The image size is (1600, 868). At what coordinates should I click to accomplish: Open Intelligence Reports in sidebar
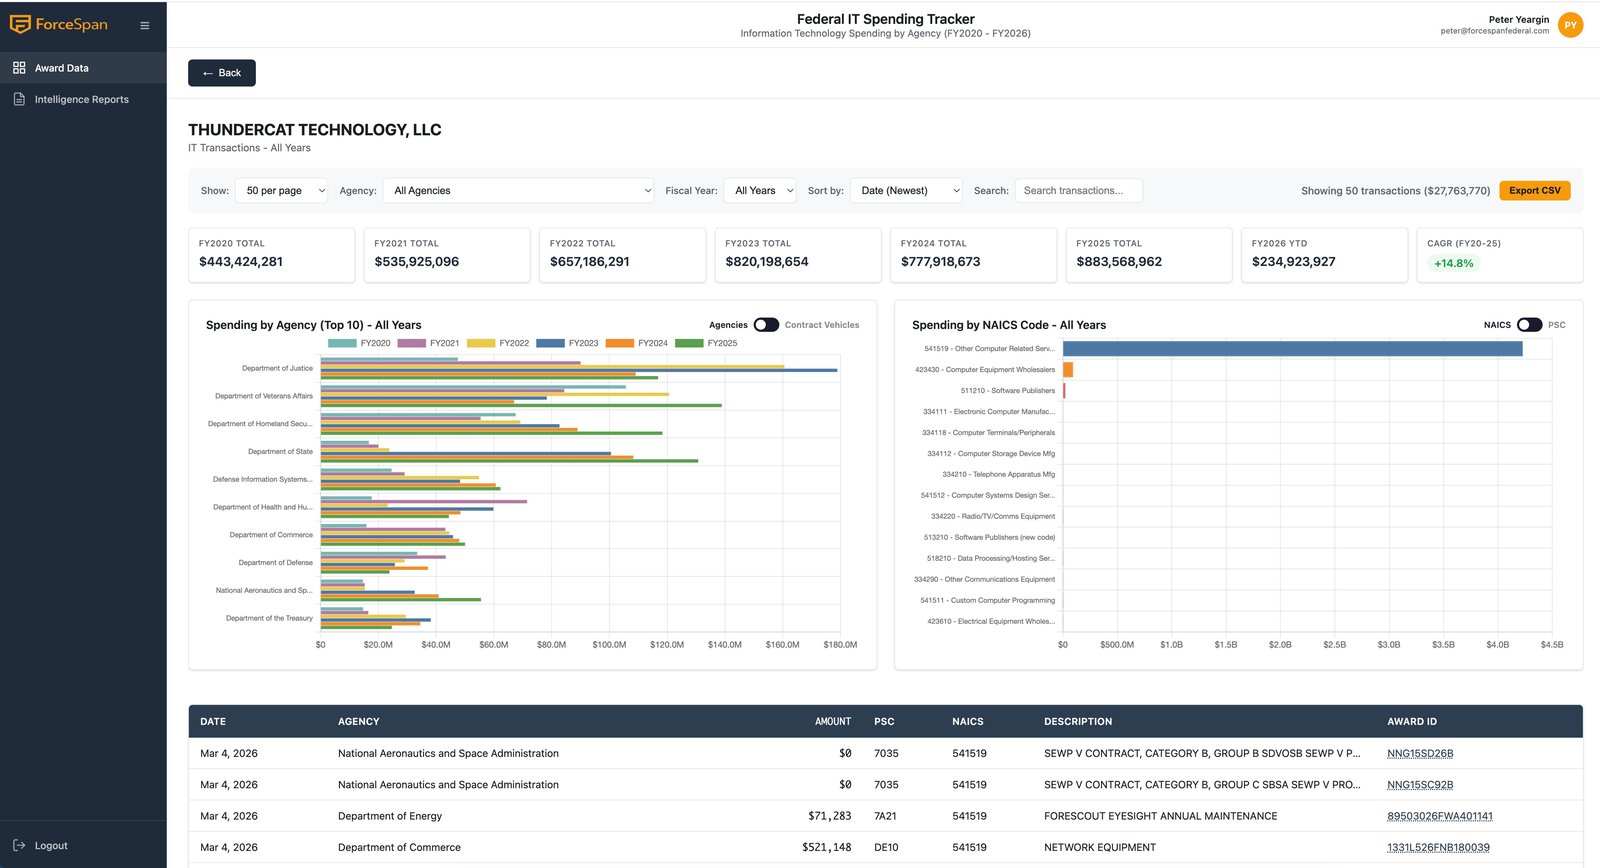tap(83, 99)
